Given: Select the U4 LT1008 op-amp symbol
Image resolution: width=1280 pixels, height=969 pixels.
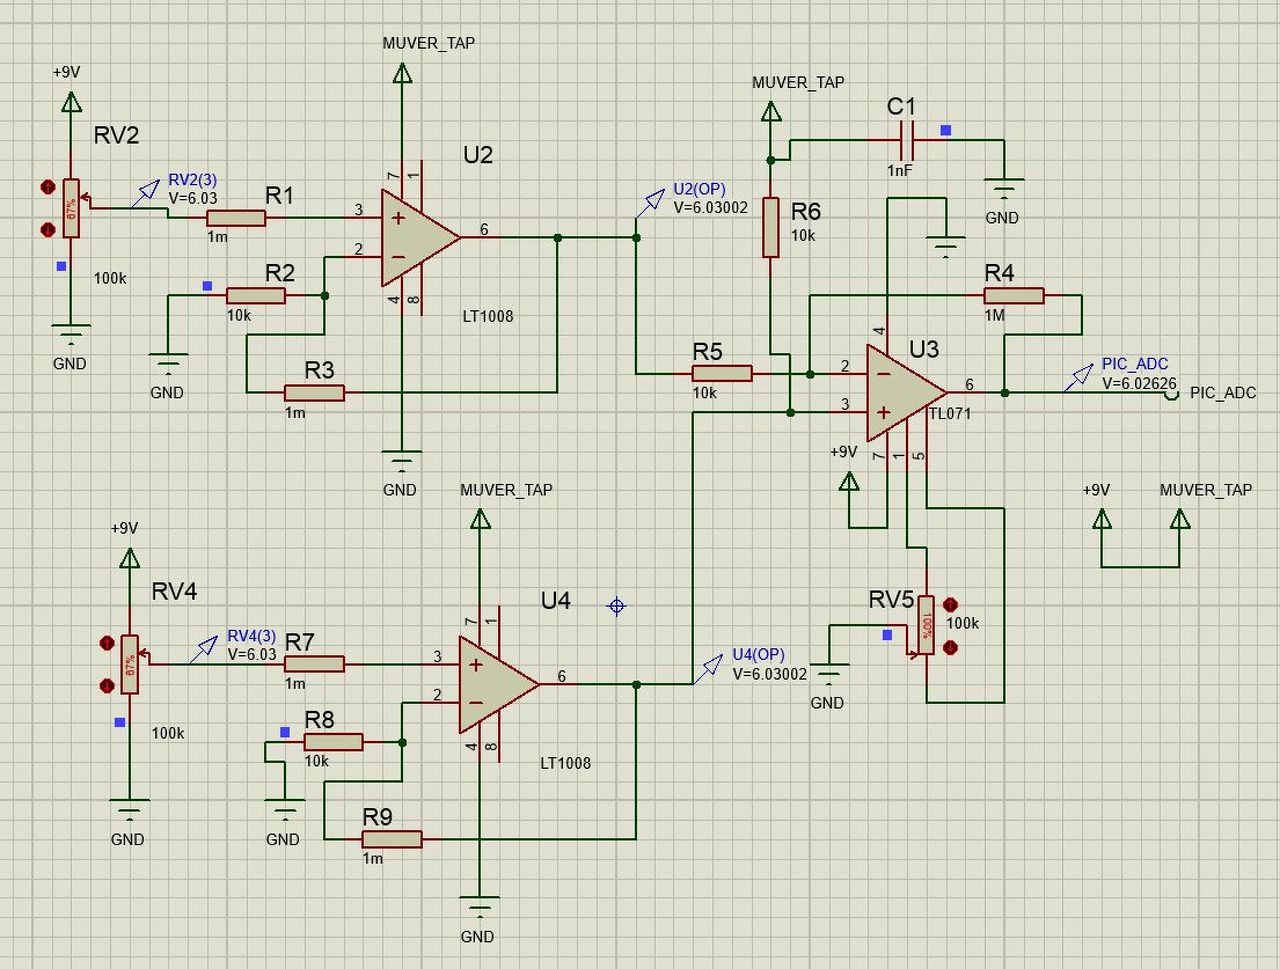Looking at the screenshot, I should coord(498,685).
